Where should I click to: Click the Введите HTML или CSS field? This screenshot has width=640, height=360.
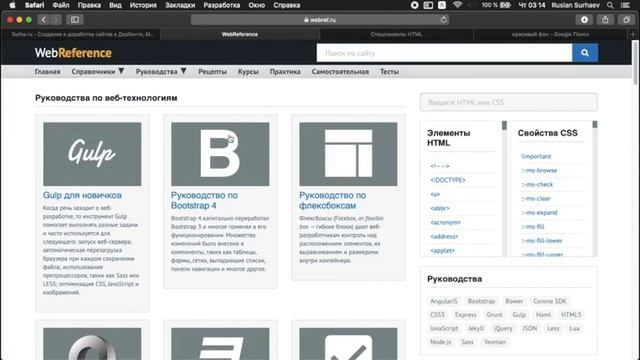tap(509, 102)
